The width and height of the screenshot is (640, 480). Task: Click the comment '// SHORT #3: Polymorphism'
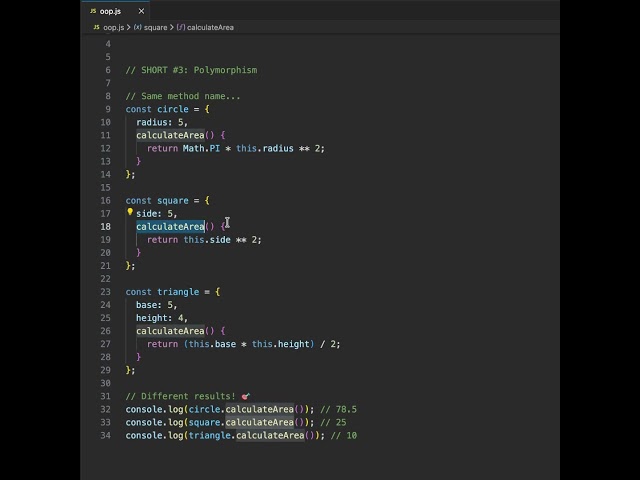coord(191,70)
